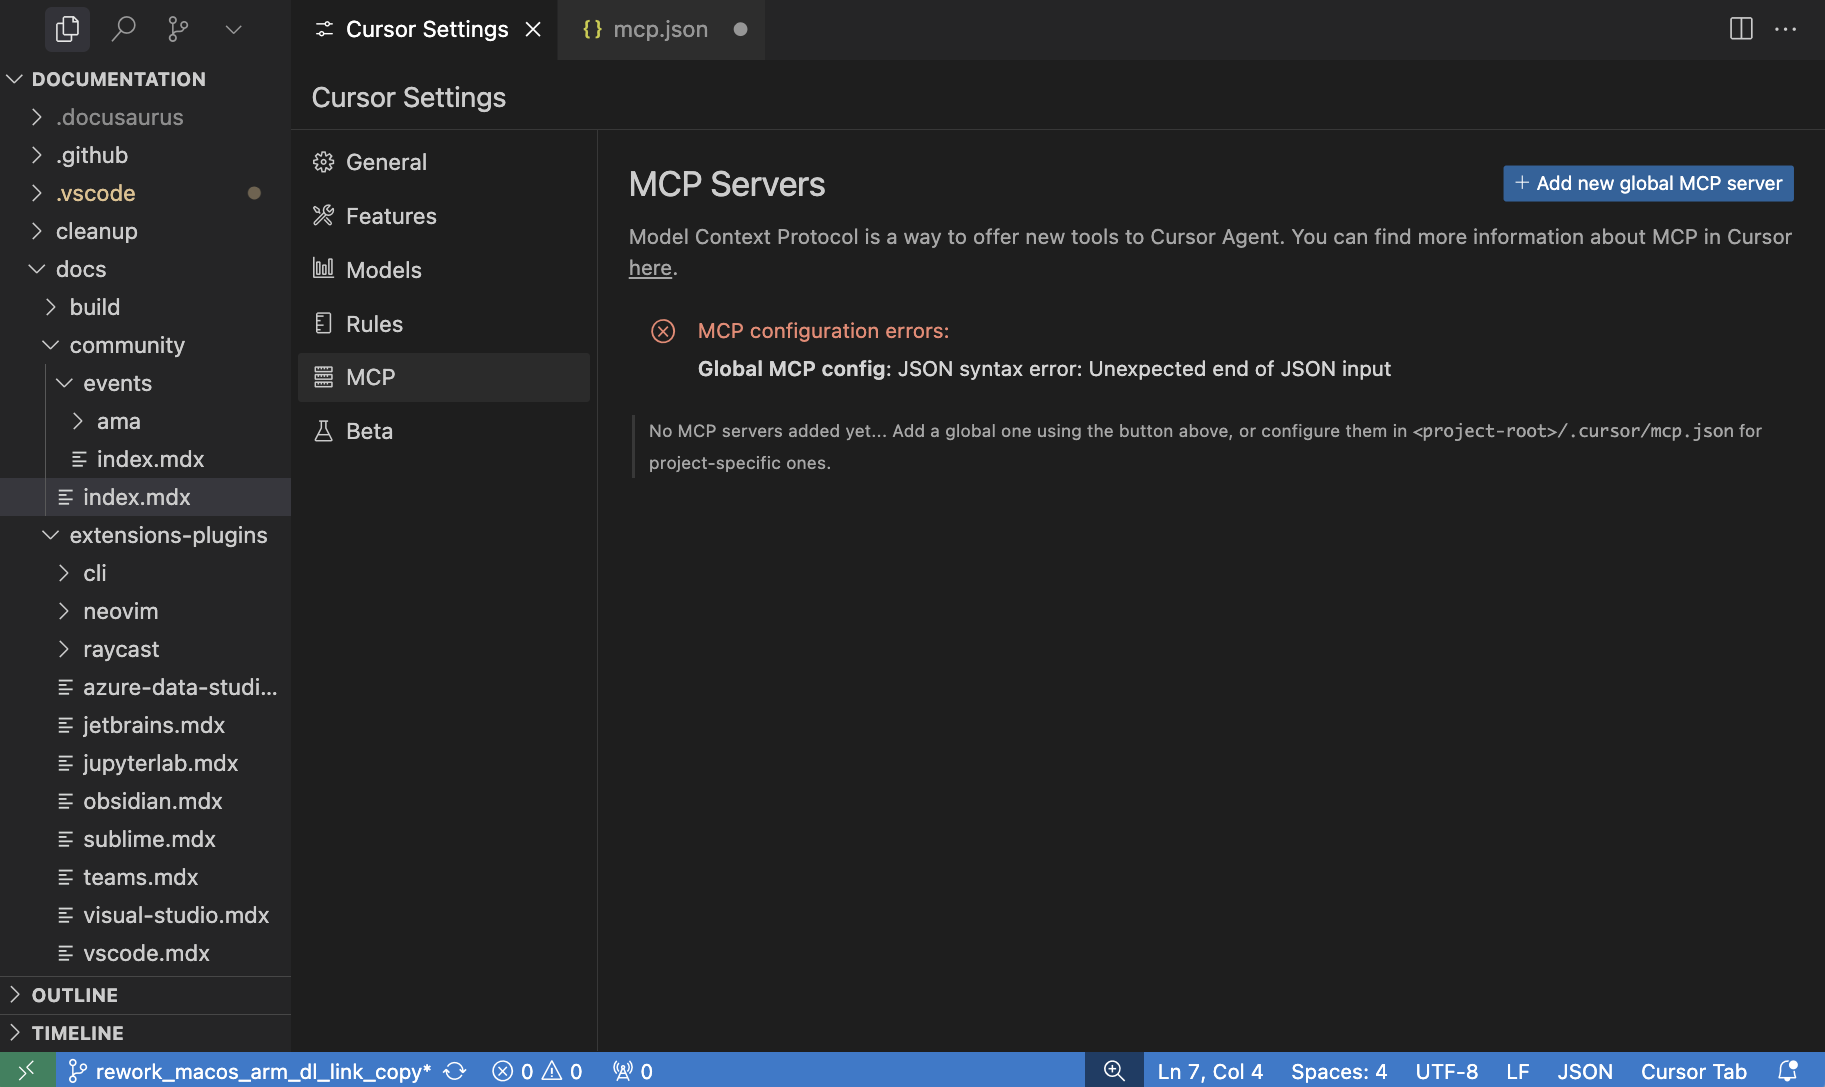The image size is (1825, 1087).
Task: Expand the .vscode folder
Action: coord(146,193)
